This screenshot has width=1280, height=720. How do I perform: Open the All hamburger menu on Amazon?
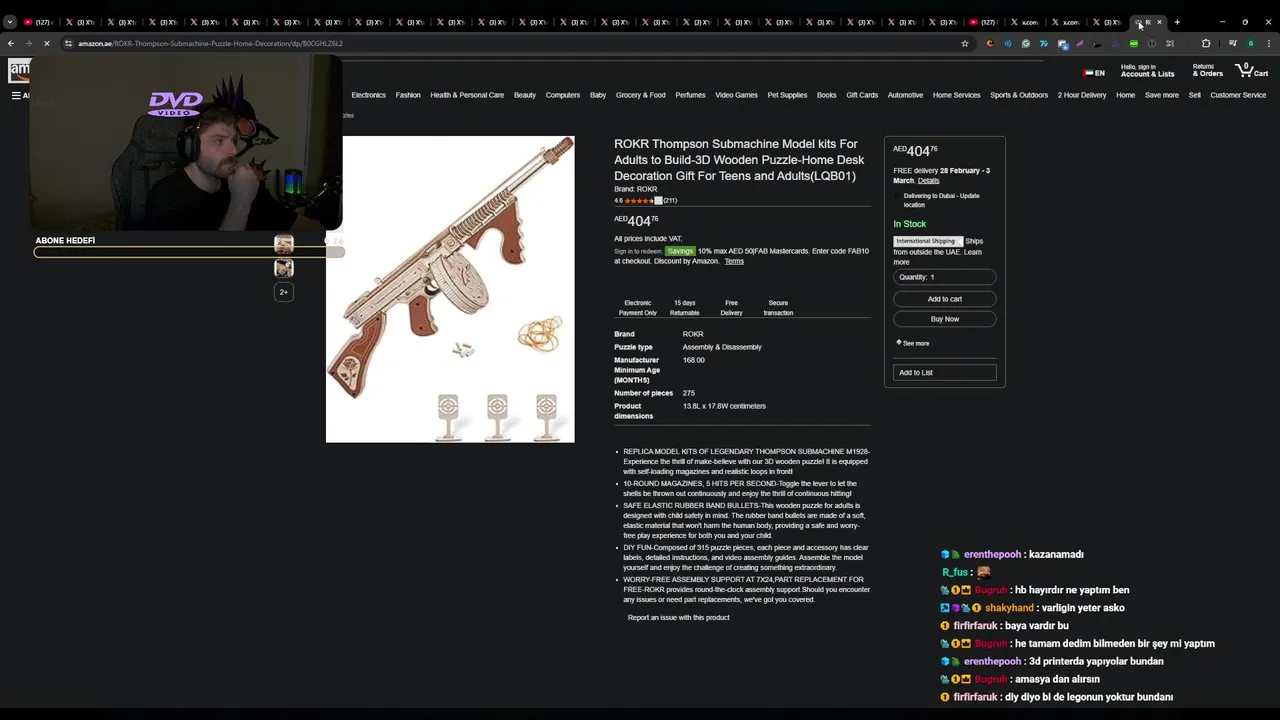click(x=20, y=95)
